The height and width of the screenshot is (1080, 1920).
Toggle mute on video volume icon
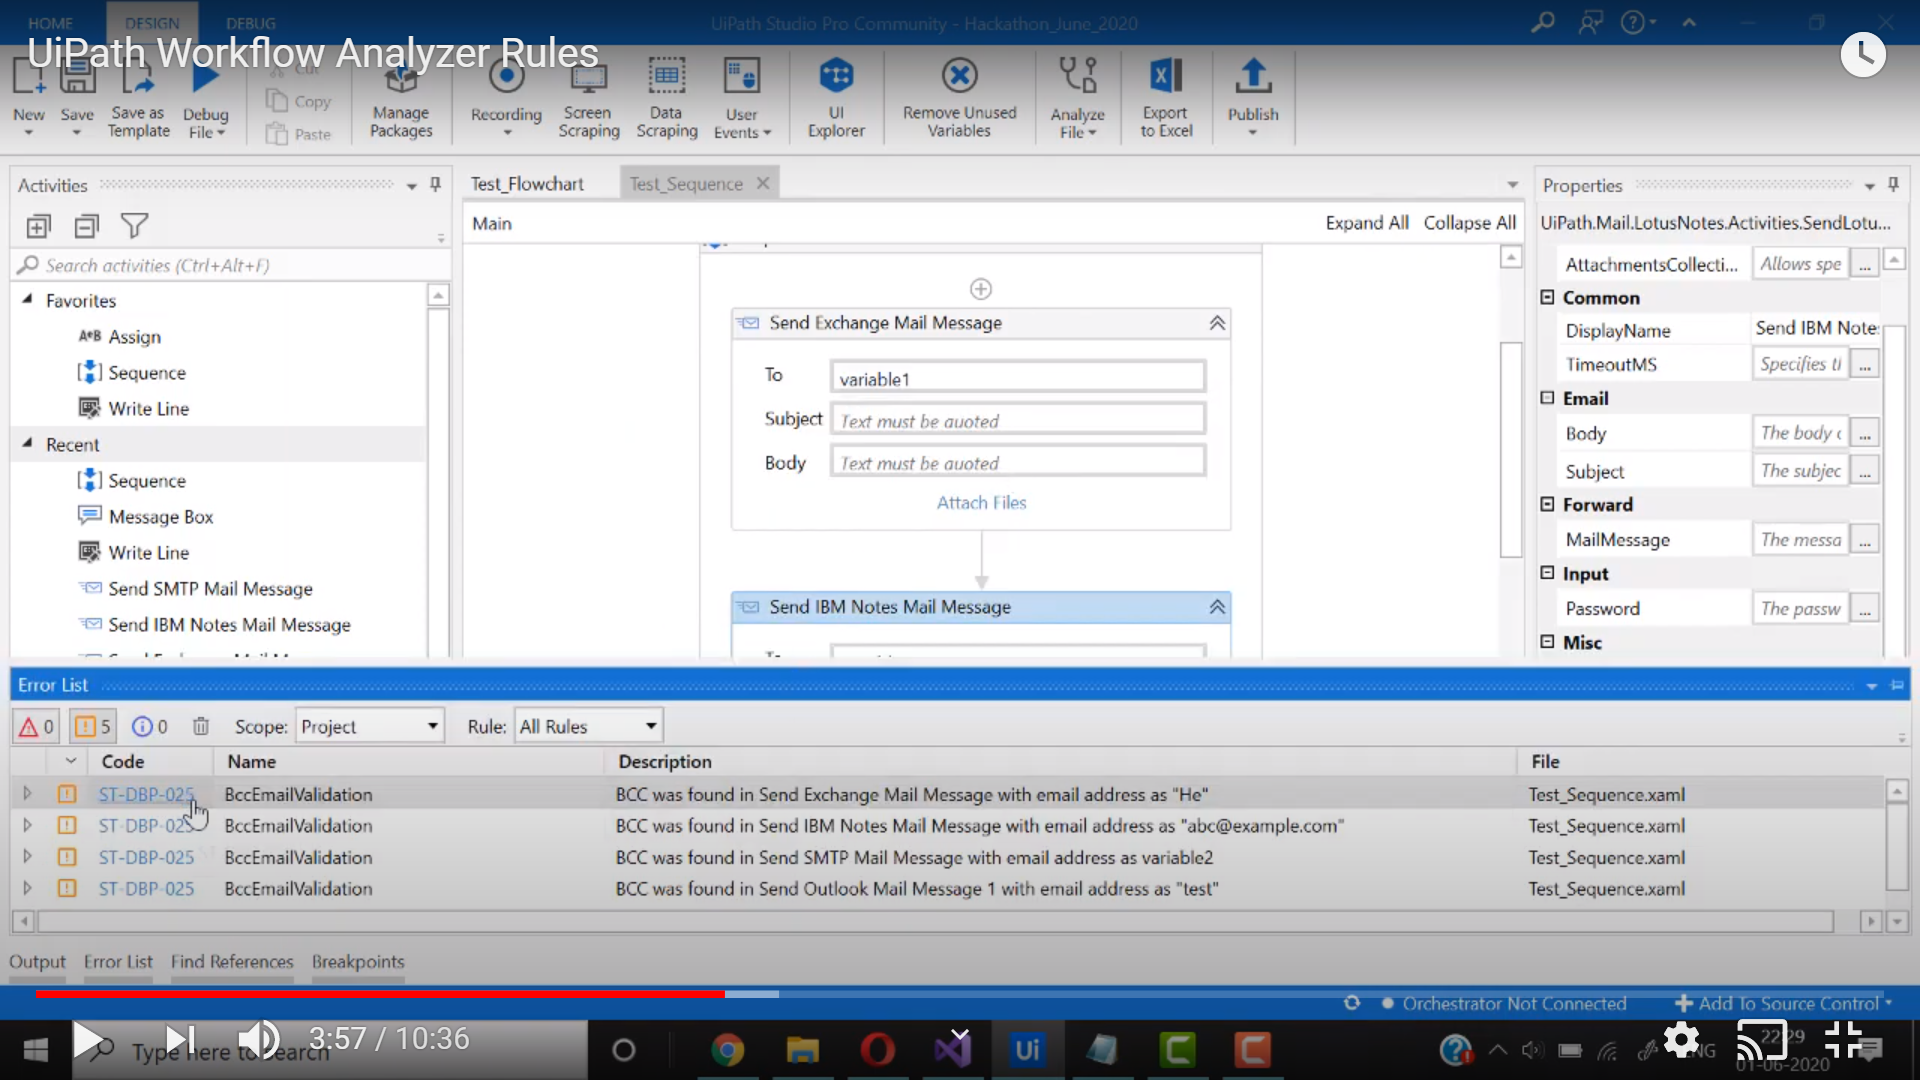pyautogui.click(x=258, y=1040)
